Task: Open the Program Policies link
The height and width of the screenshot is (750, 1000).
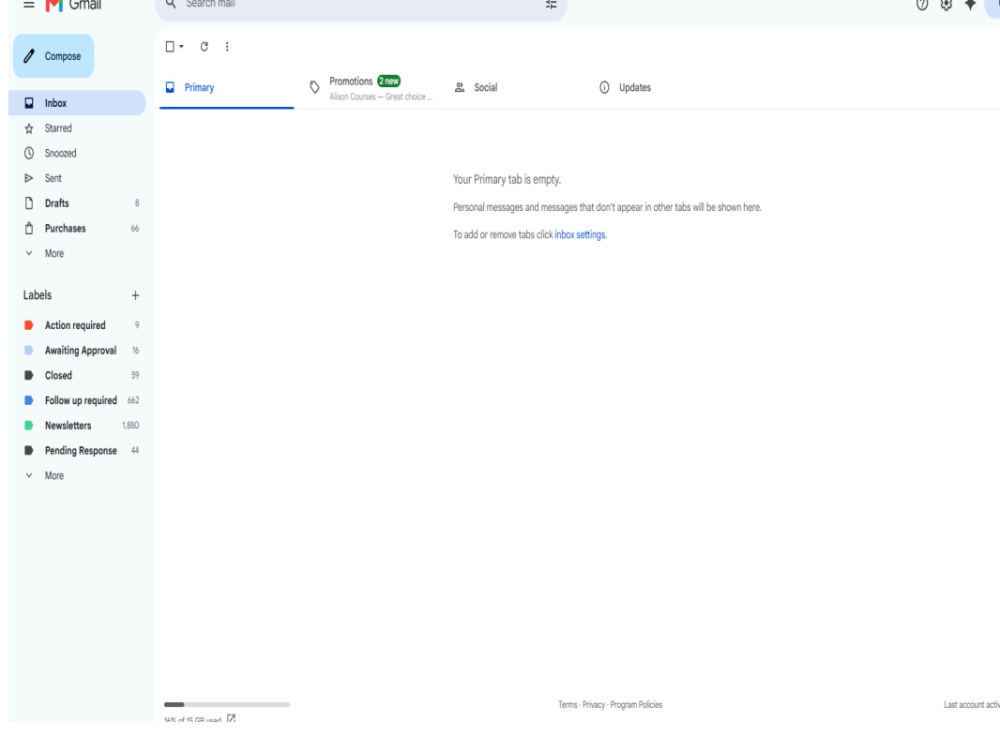Action: pyautogui.click(x=636, y=705)
